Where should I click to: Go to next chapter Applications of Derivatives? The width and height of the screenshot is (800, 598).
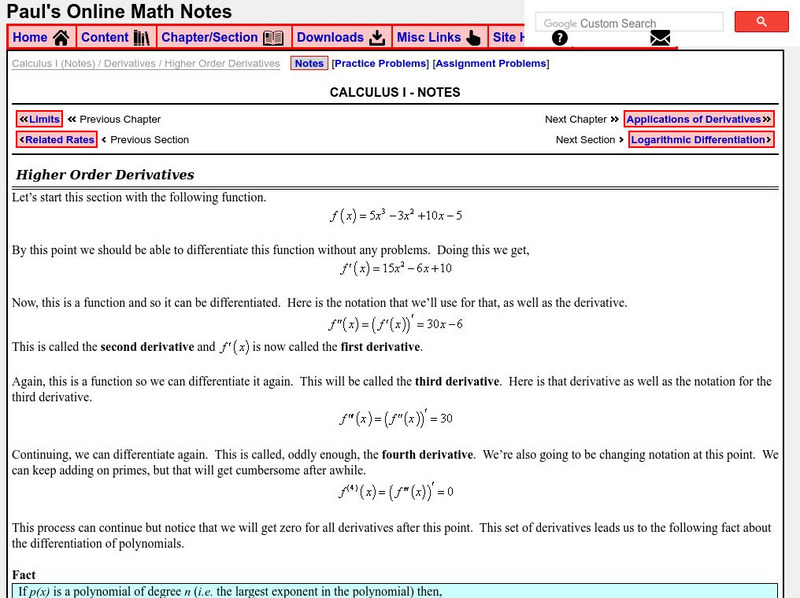[x=698, y=119]
